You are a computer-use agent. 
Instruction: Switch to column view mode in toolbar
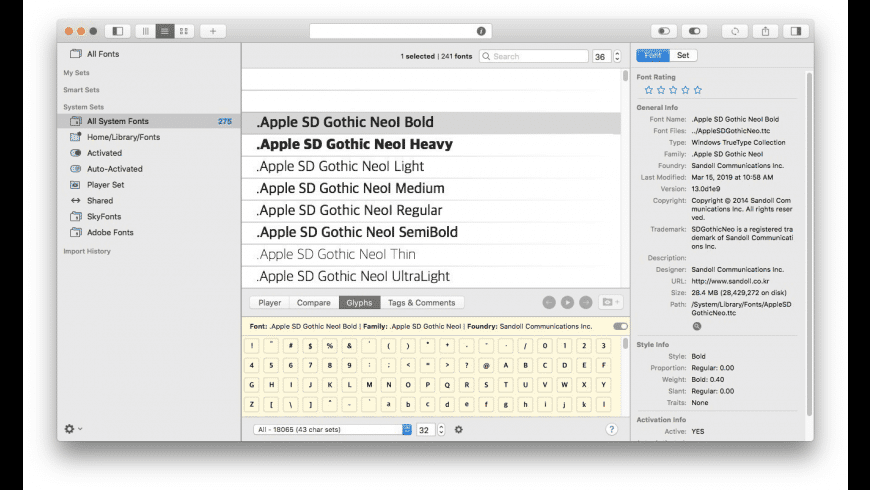(x=145, y=31)
